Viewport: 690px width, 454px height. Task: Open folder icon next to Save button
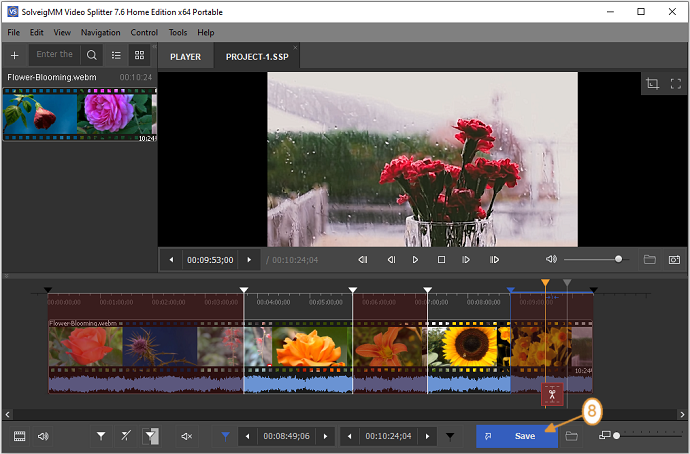(571, 436)
